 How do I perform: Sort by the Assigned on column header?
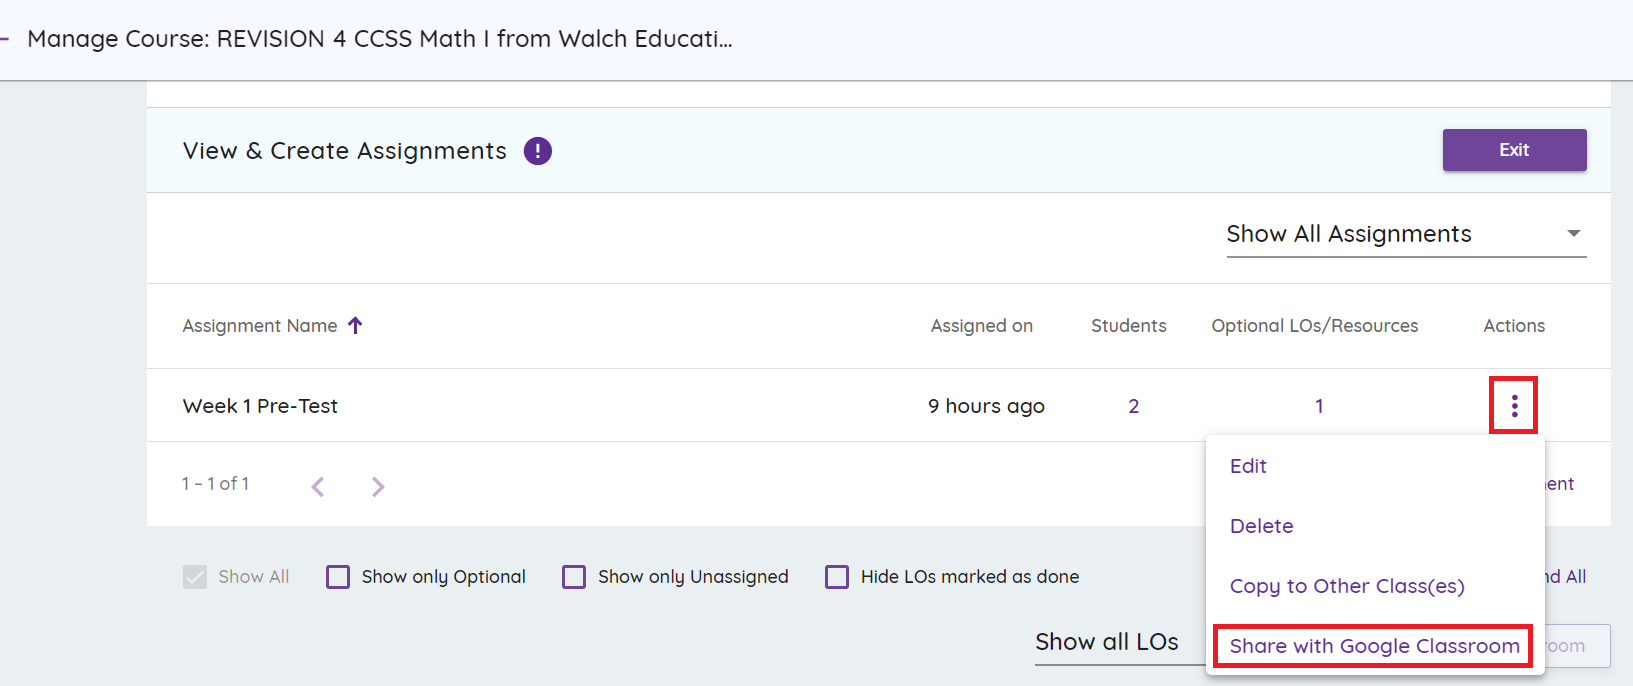(981, 326)
